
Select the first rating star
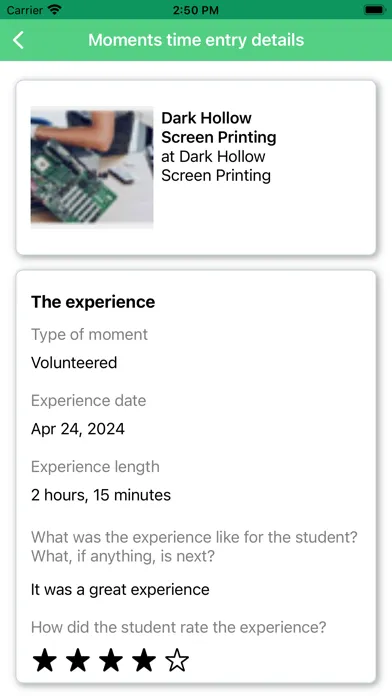[45, 660]
